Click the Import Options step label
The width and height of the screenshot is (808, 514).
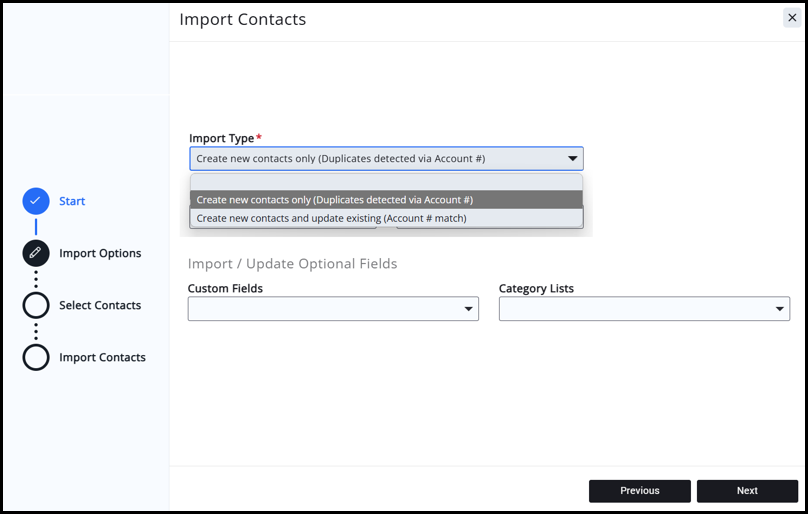coord(100,253)
